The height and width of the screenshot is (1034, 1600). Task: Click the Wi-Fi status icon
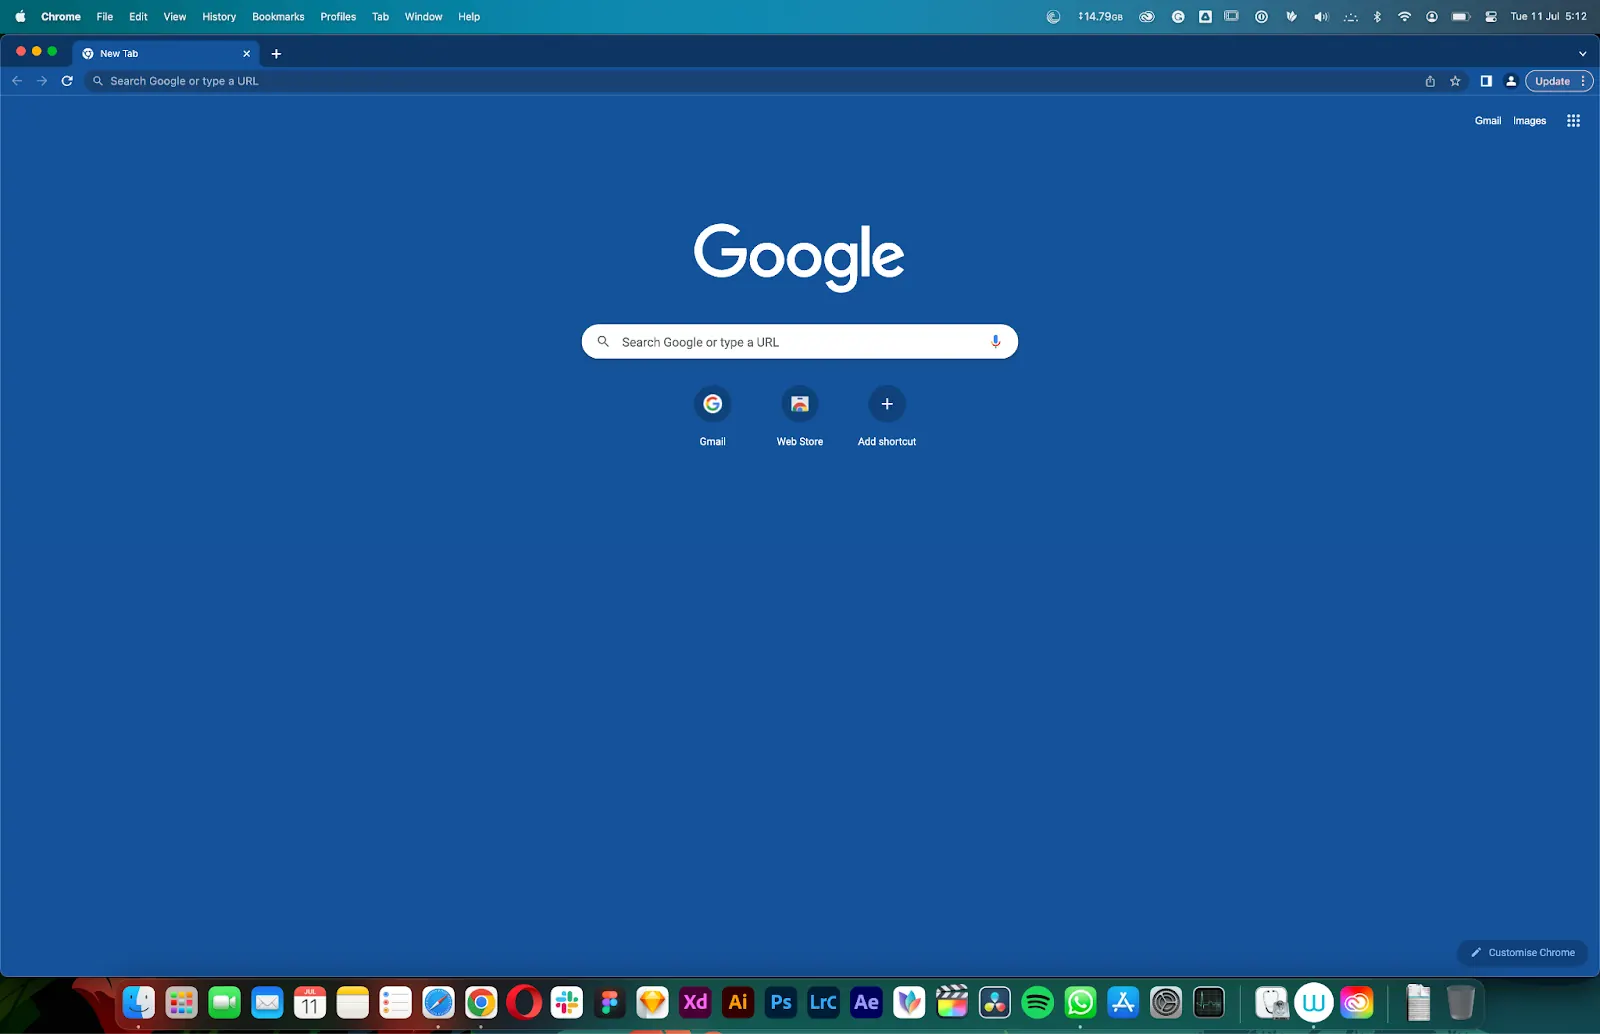[1404, 17]
